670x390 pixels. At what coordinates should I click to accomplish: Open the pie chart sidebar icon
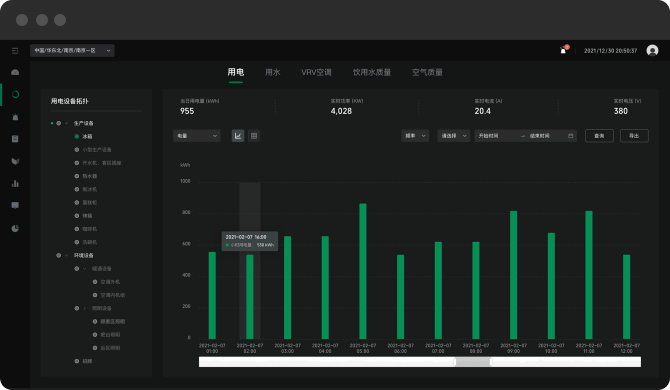(15, 228)
